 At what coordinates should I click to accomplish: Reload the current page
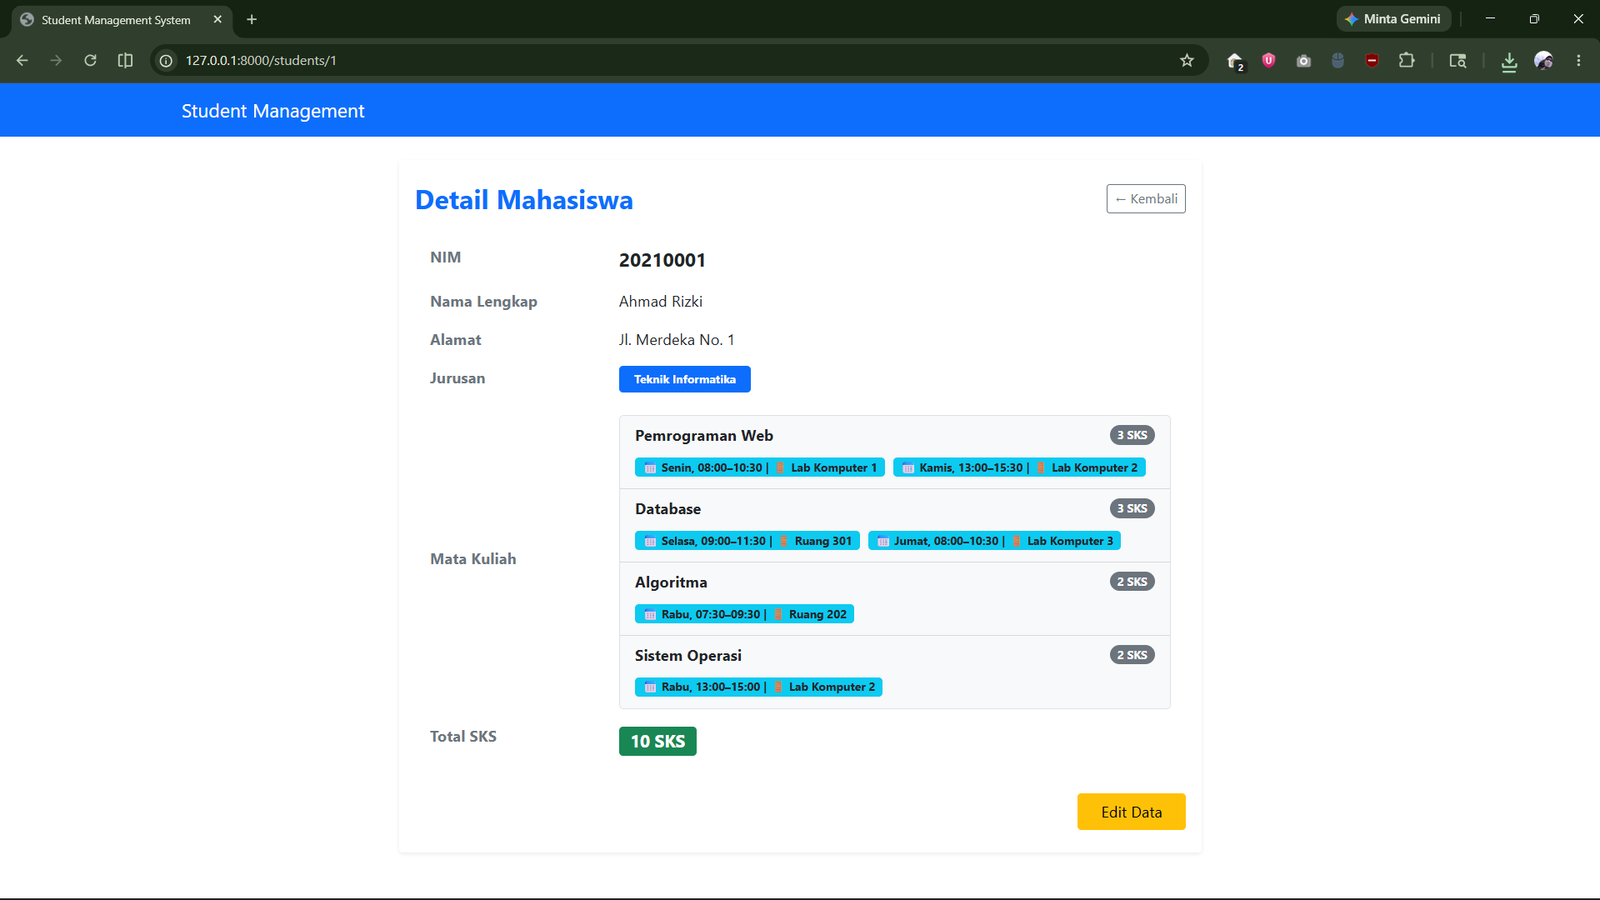90,60
